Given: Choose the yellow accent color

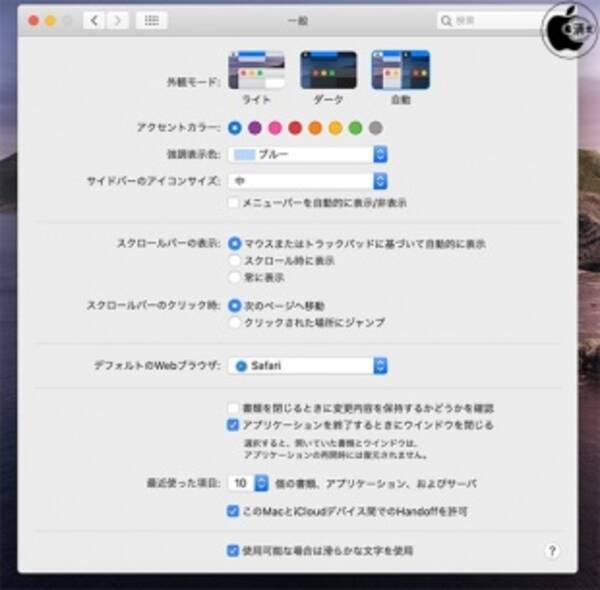Looking at the screenshot, I should 335,128.
